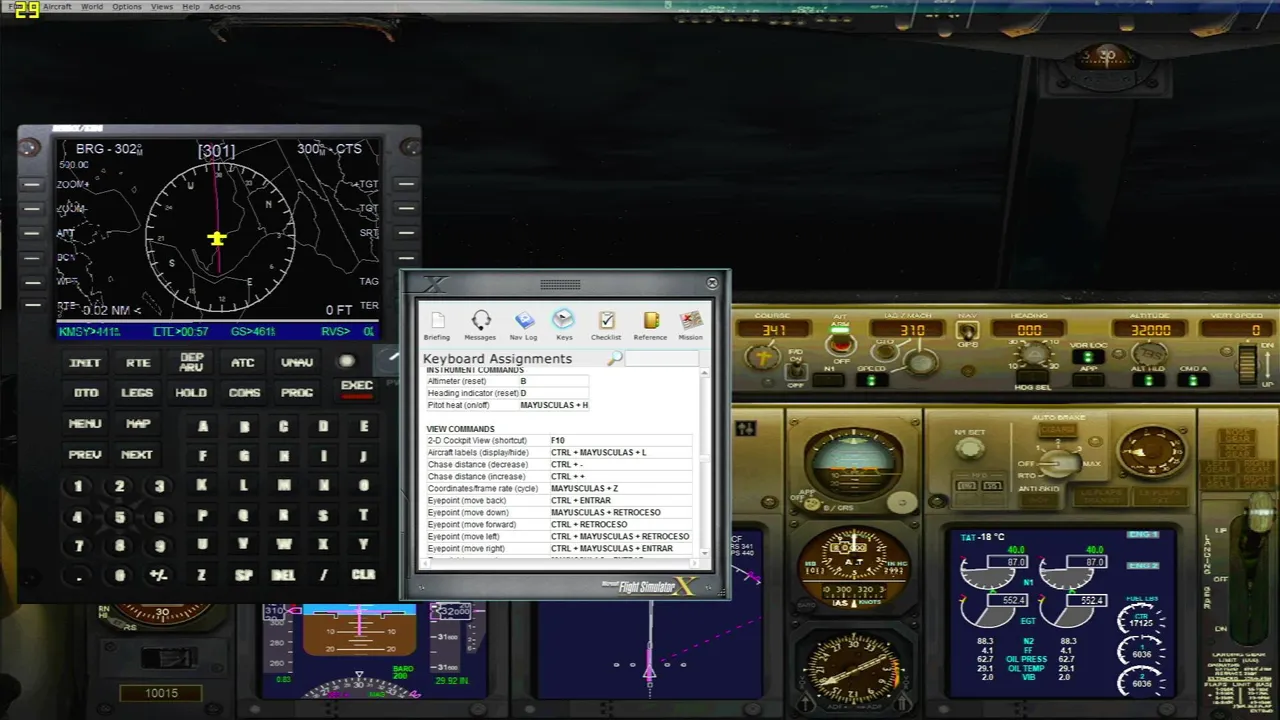The width and height of the screenshot is (1280, 720).
Task: Click the vertical speed thumbwheel
Action: pyautogui.click(x=1246, y=364)
